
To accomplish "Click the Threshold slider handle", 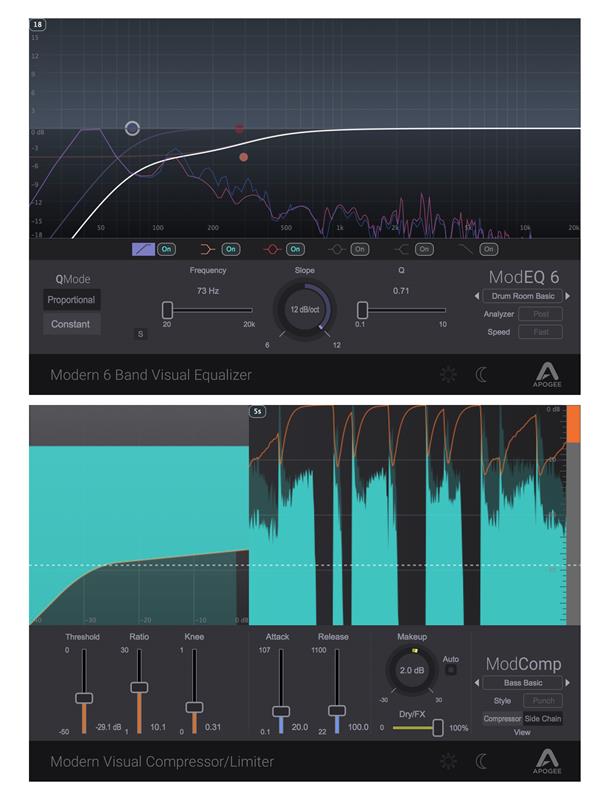I will pos(84,697).
